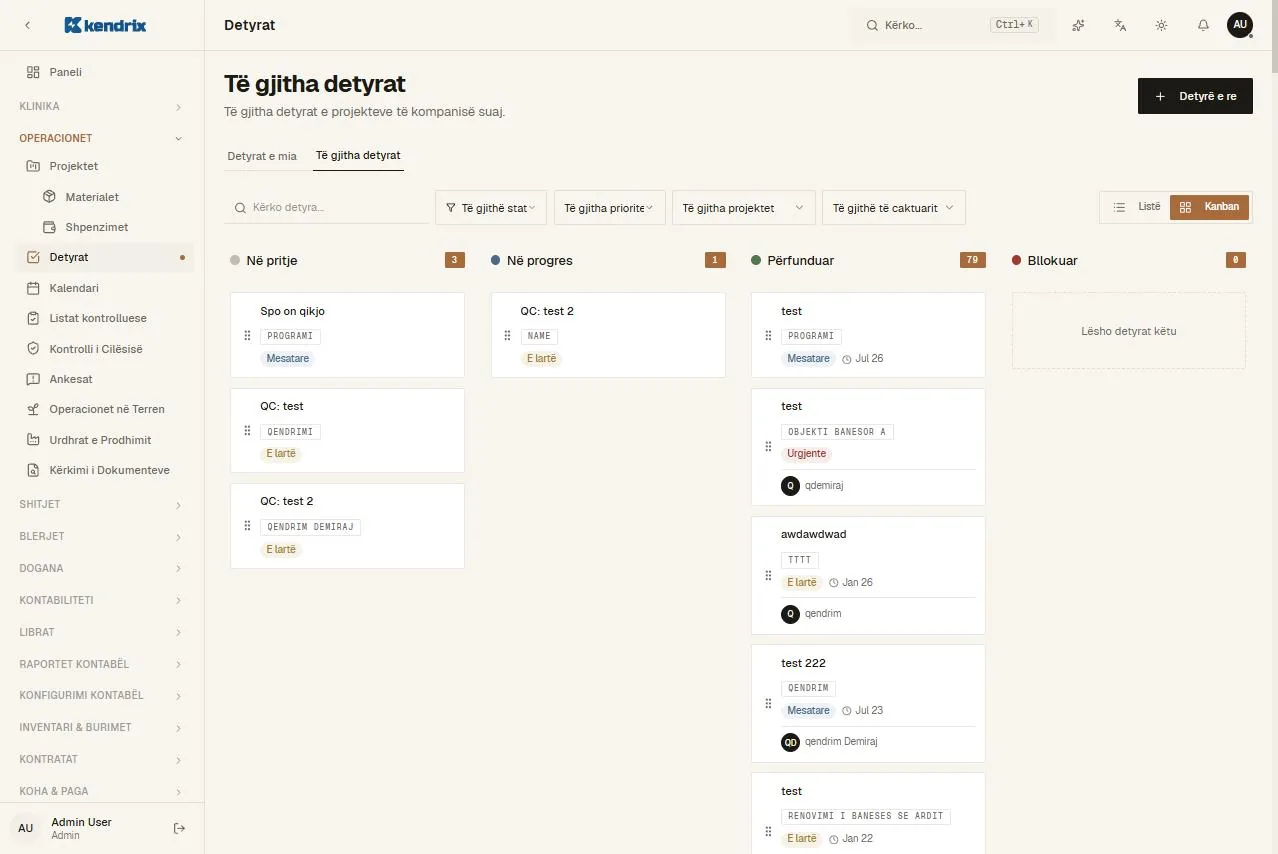Image resolution: width=1278 pixels, height=854 pixels.
Task: Open QC: test card in Në pritje
Action: (347, 430)
